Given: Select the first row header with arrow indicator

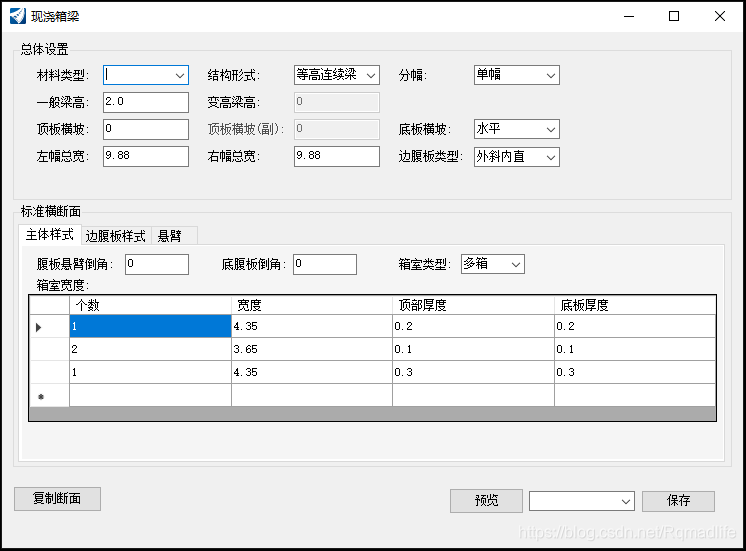Looking at the screenshot, I should point(49,326).
